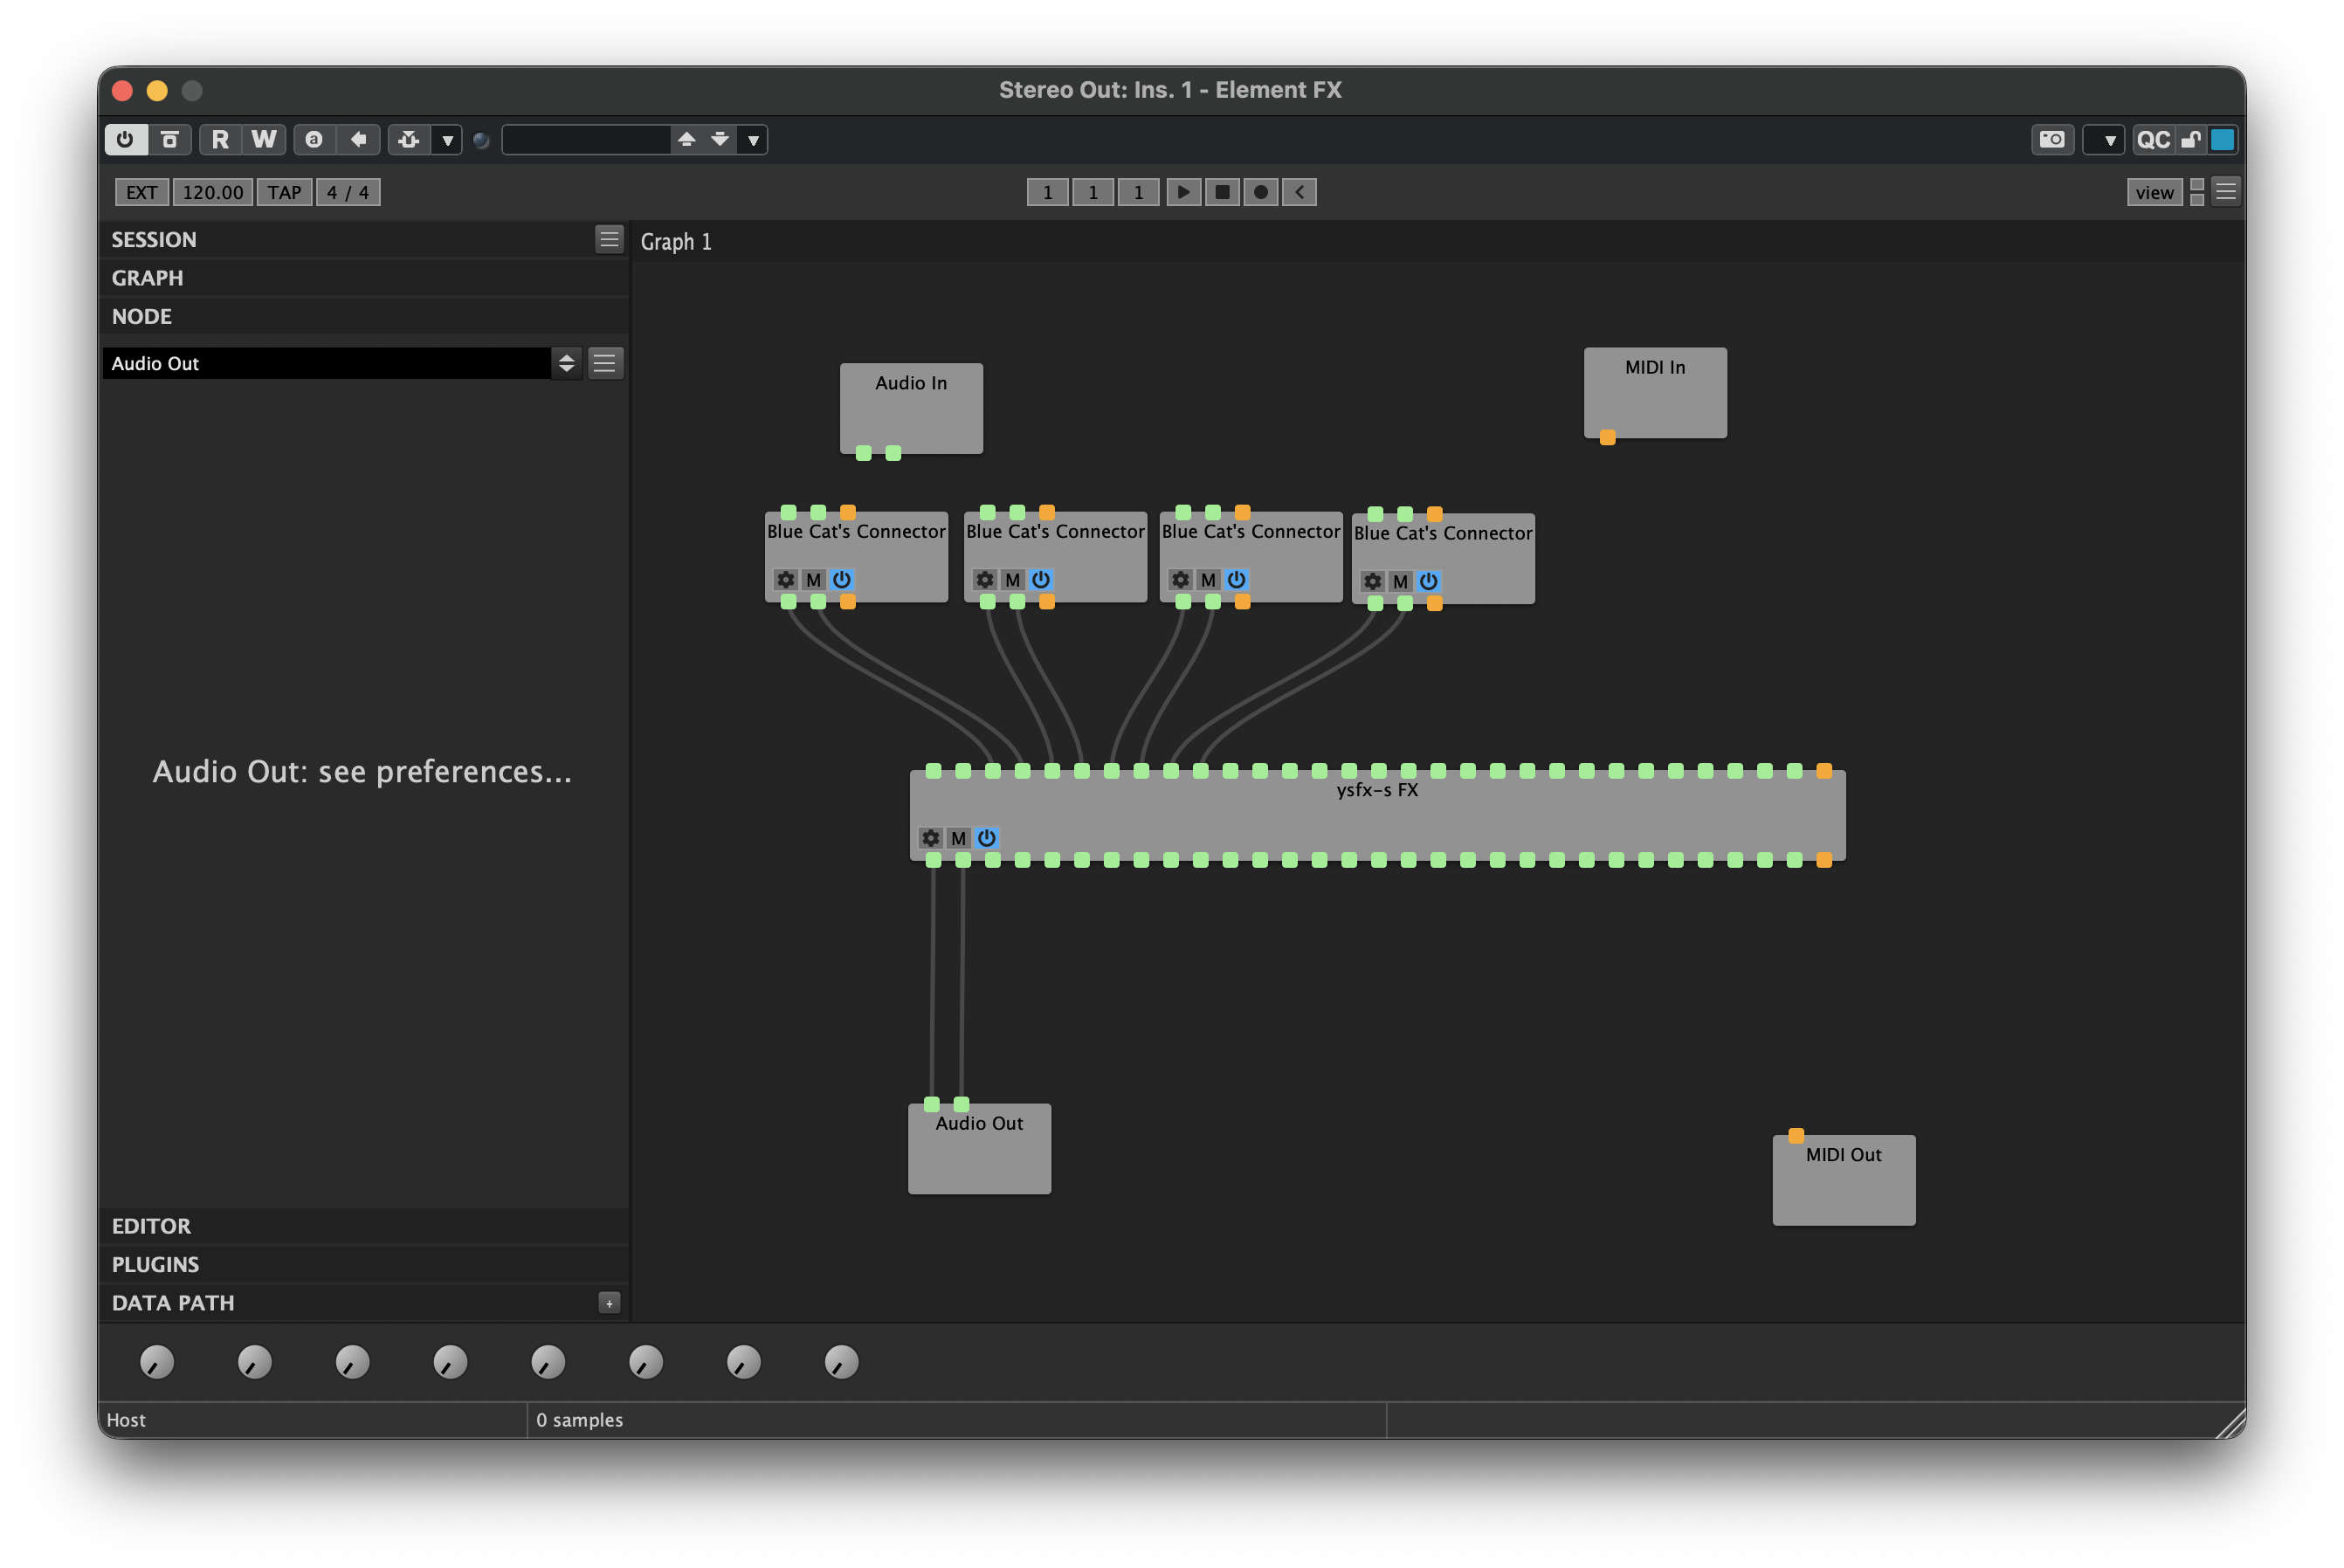Select the MIDI In node
2344x1568 pixels.
coord(1655,392)
